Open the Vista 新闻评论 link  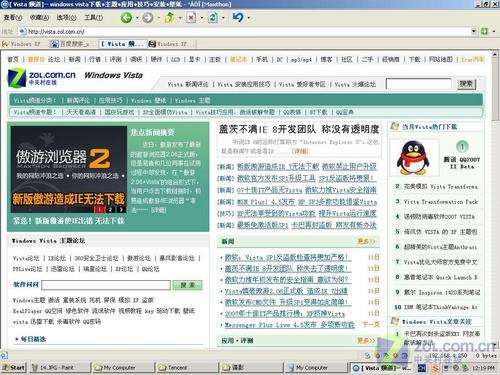click(188, 84)
